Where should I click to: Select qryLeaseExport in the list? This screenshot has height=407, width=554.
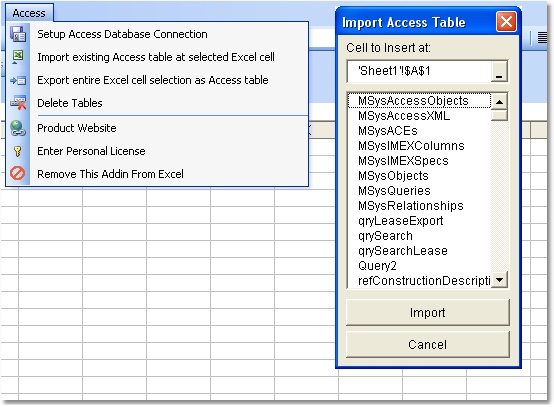point(419,221)
